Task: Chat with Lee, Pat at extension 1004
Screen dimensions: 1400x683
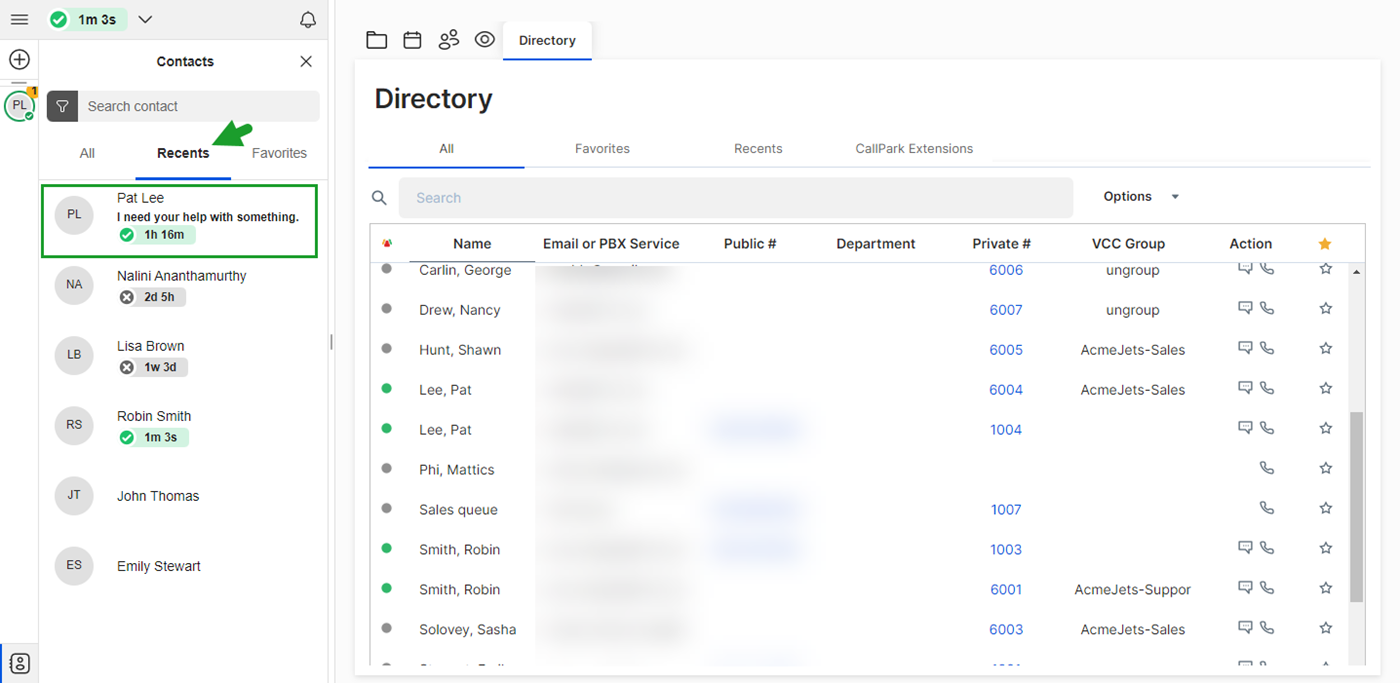Action: tap(1245, 429)
